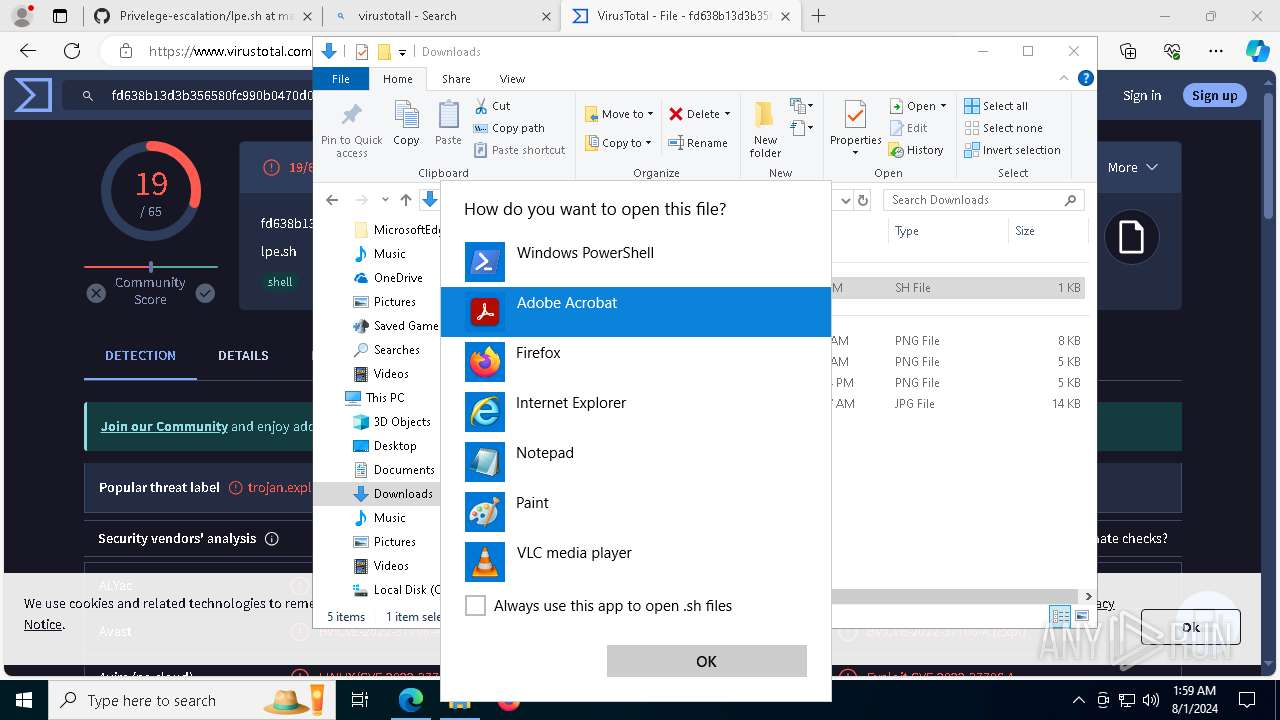This screenshot has width=1280, height=720.
Task: Open the Delete dropdown in Organize group
Action: [x=700, y=114]
